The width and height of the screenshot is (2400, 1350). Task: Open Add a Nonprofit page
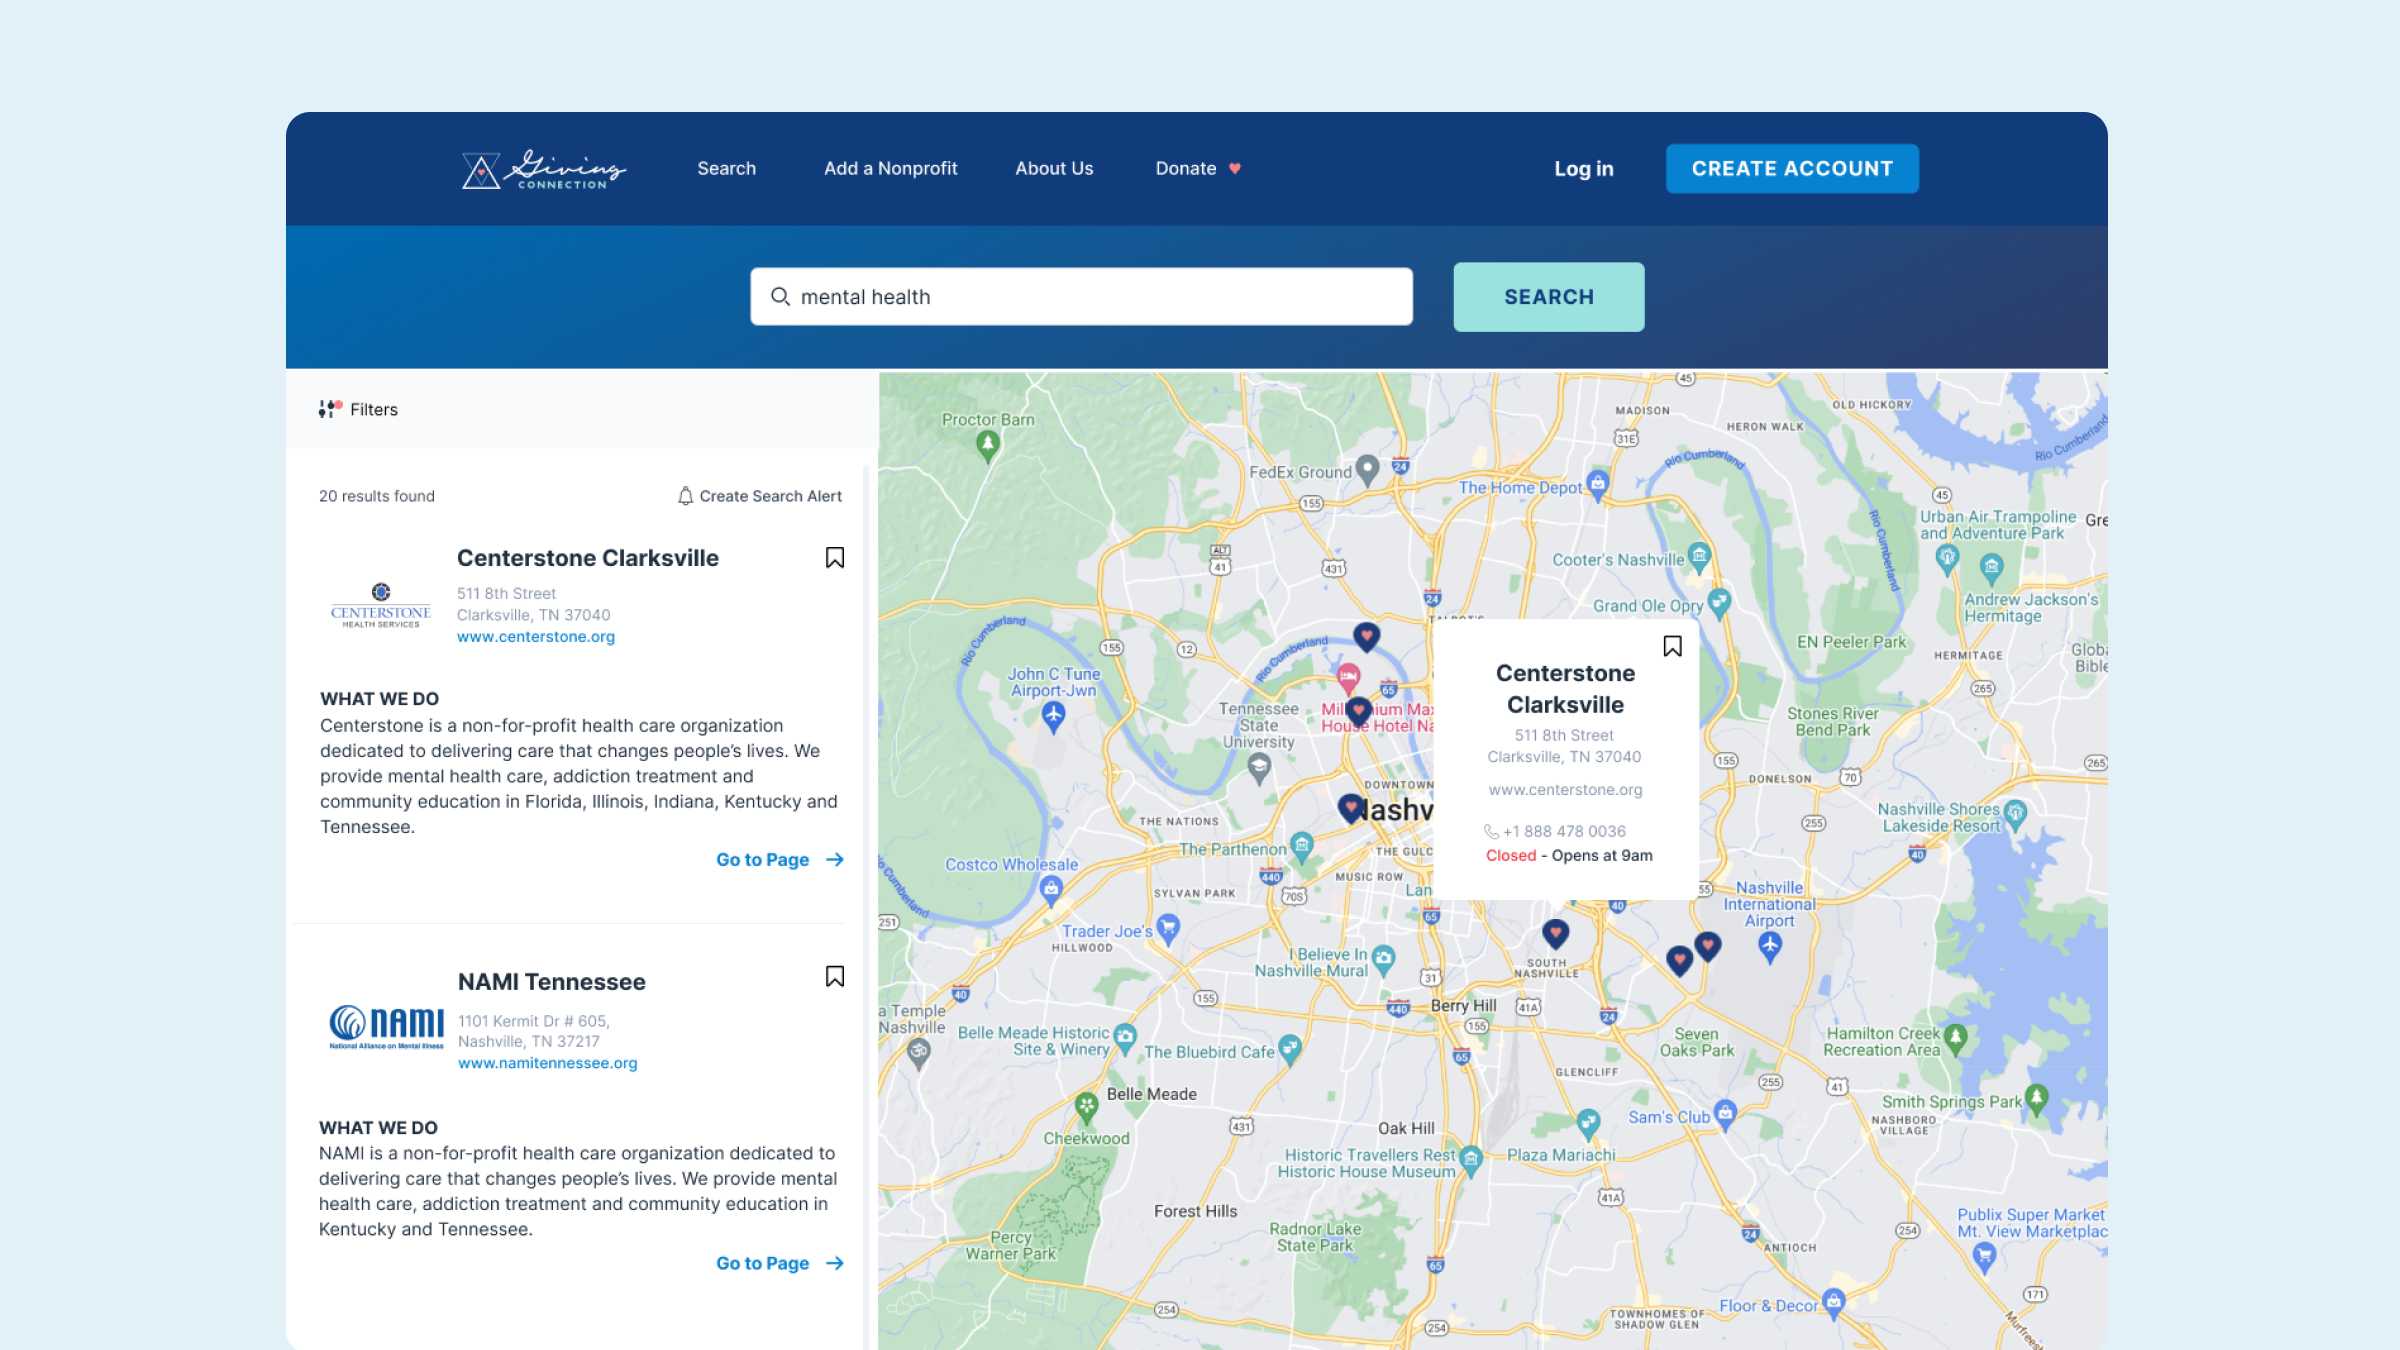[x=890, y=169]
